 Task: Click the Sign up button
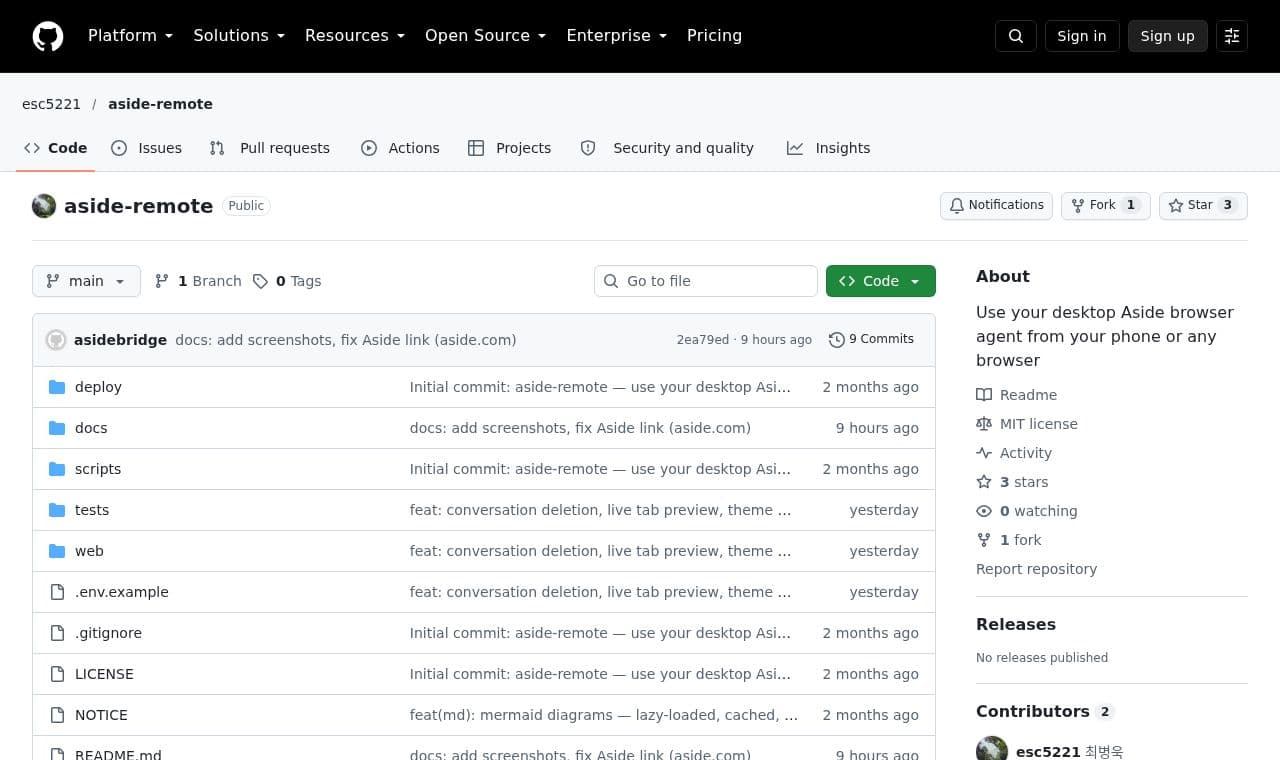tap(1168, 36)
